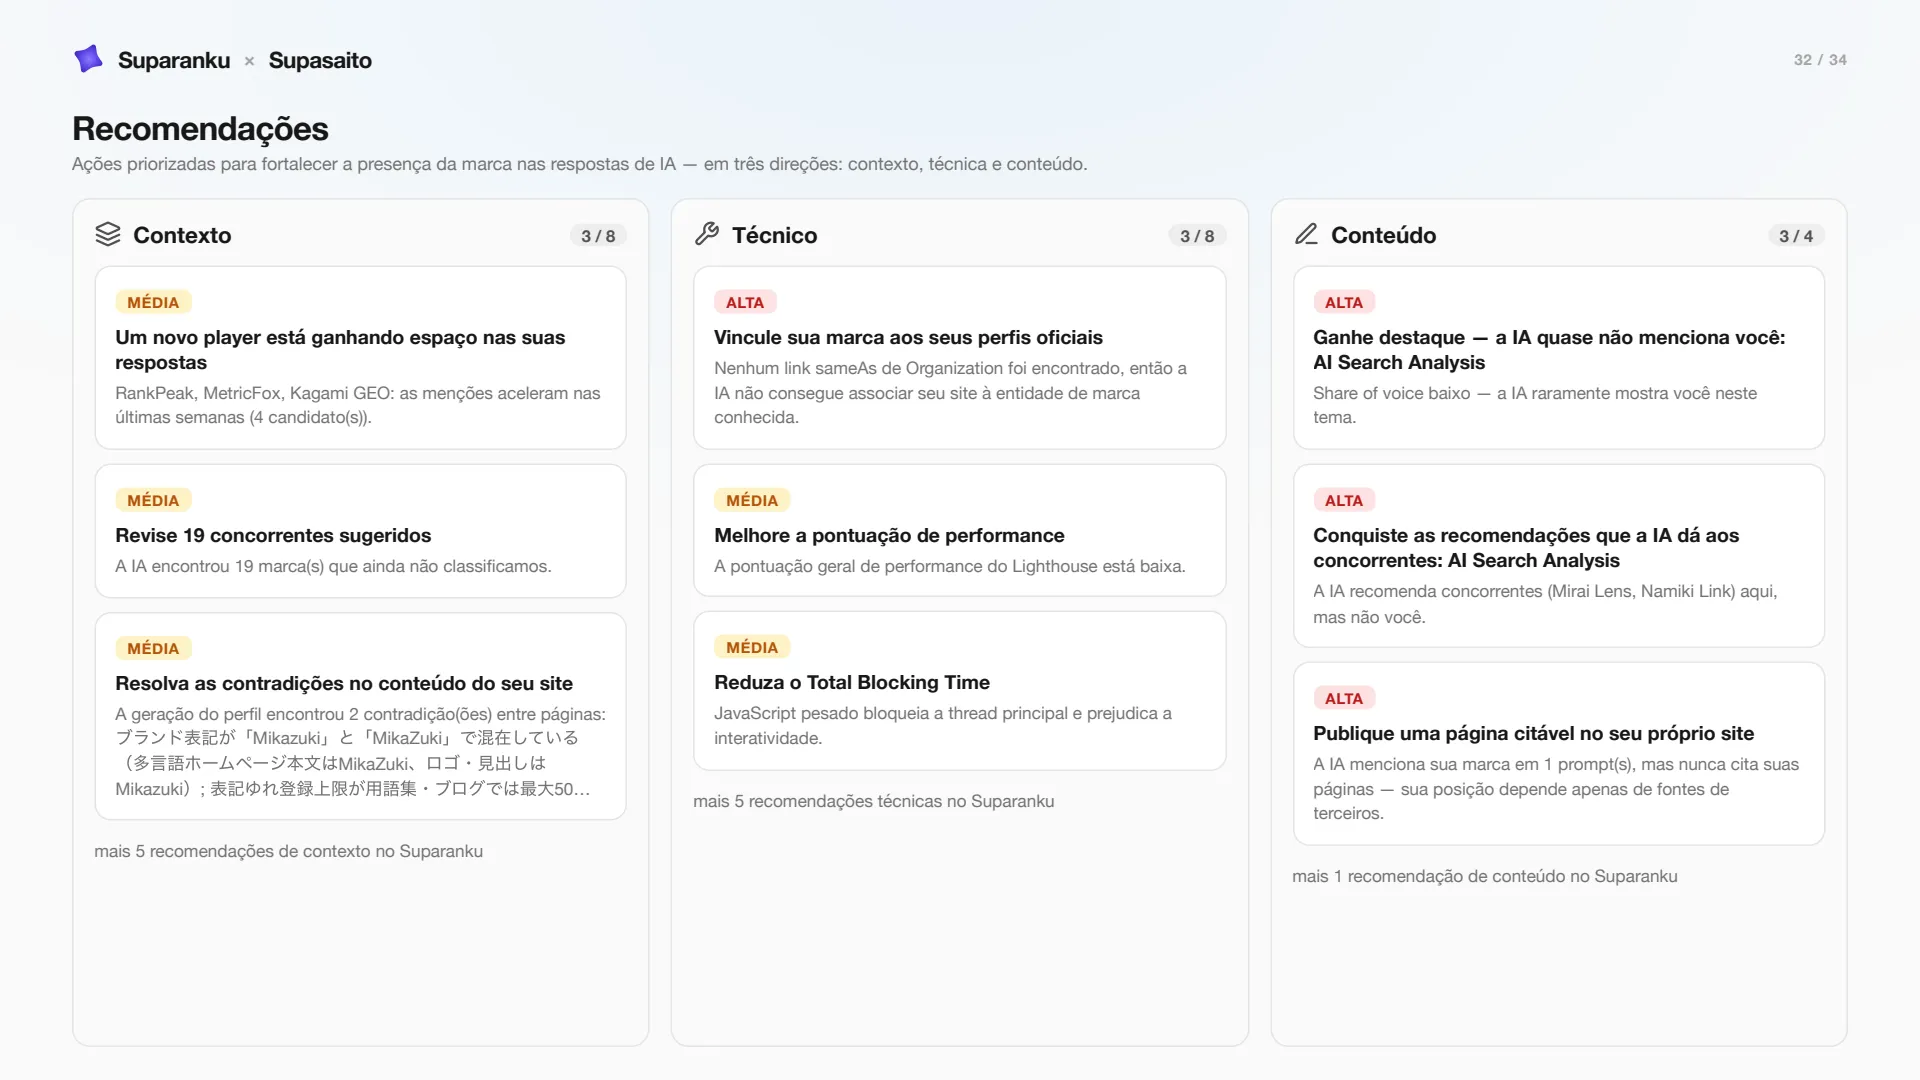
Task: Click 'JavaScript pesado bloqueia a thread principal' text
Action: [943, 726]
